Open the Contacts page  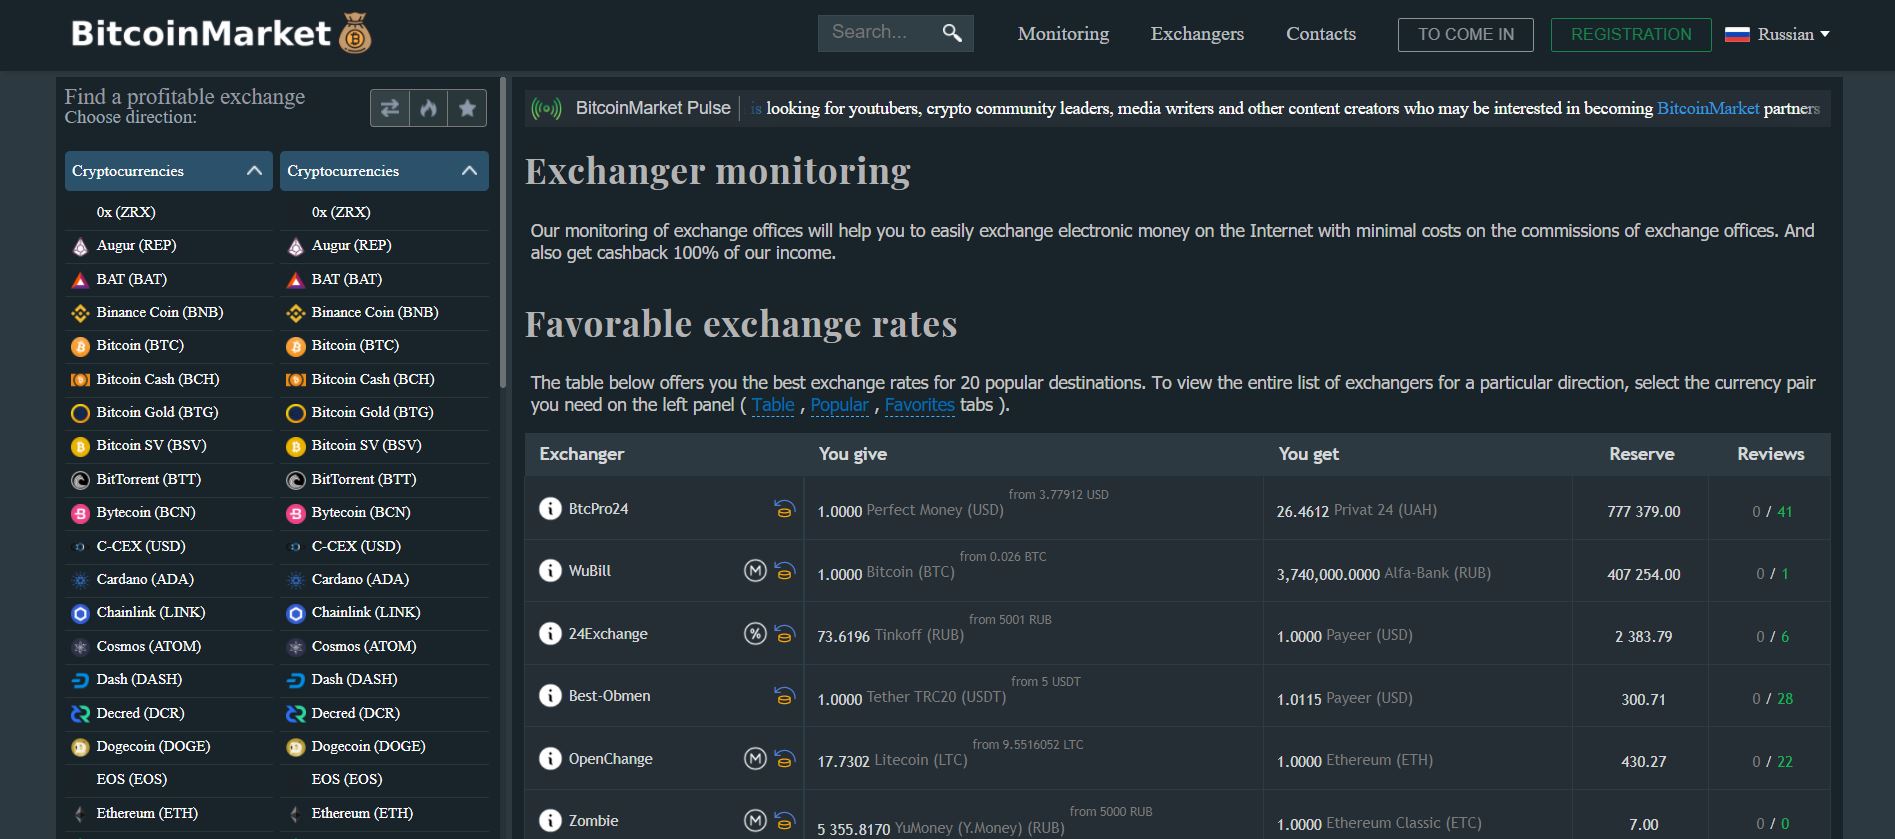tap(1321, 34)
